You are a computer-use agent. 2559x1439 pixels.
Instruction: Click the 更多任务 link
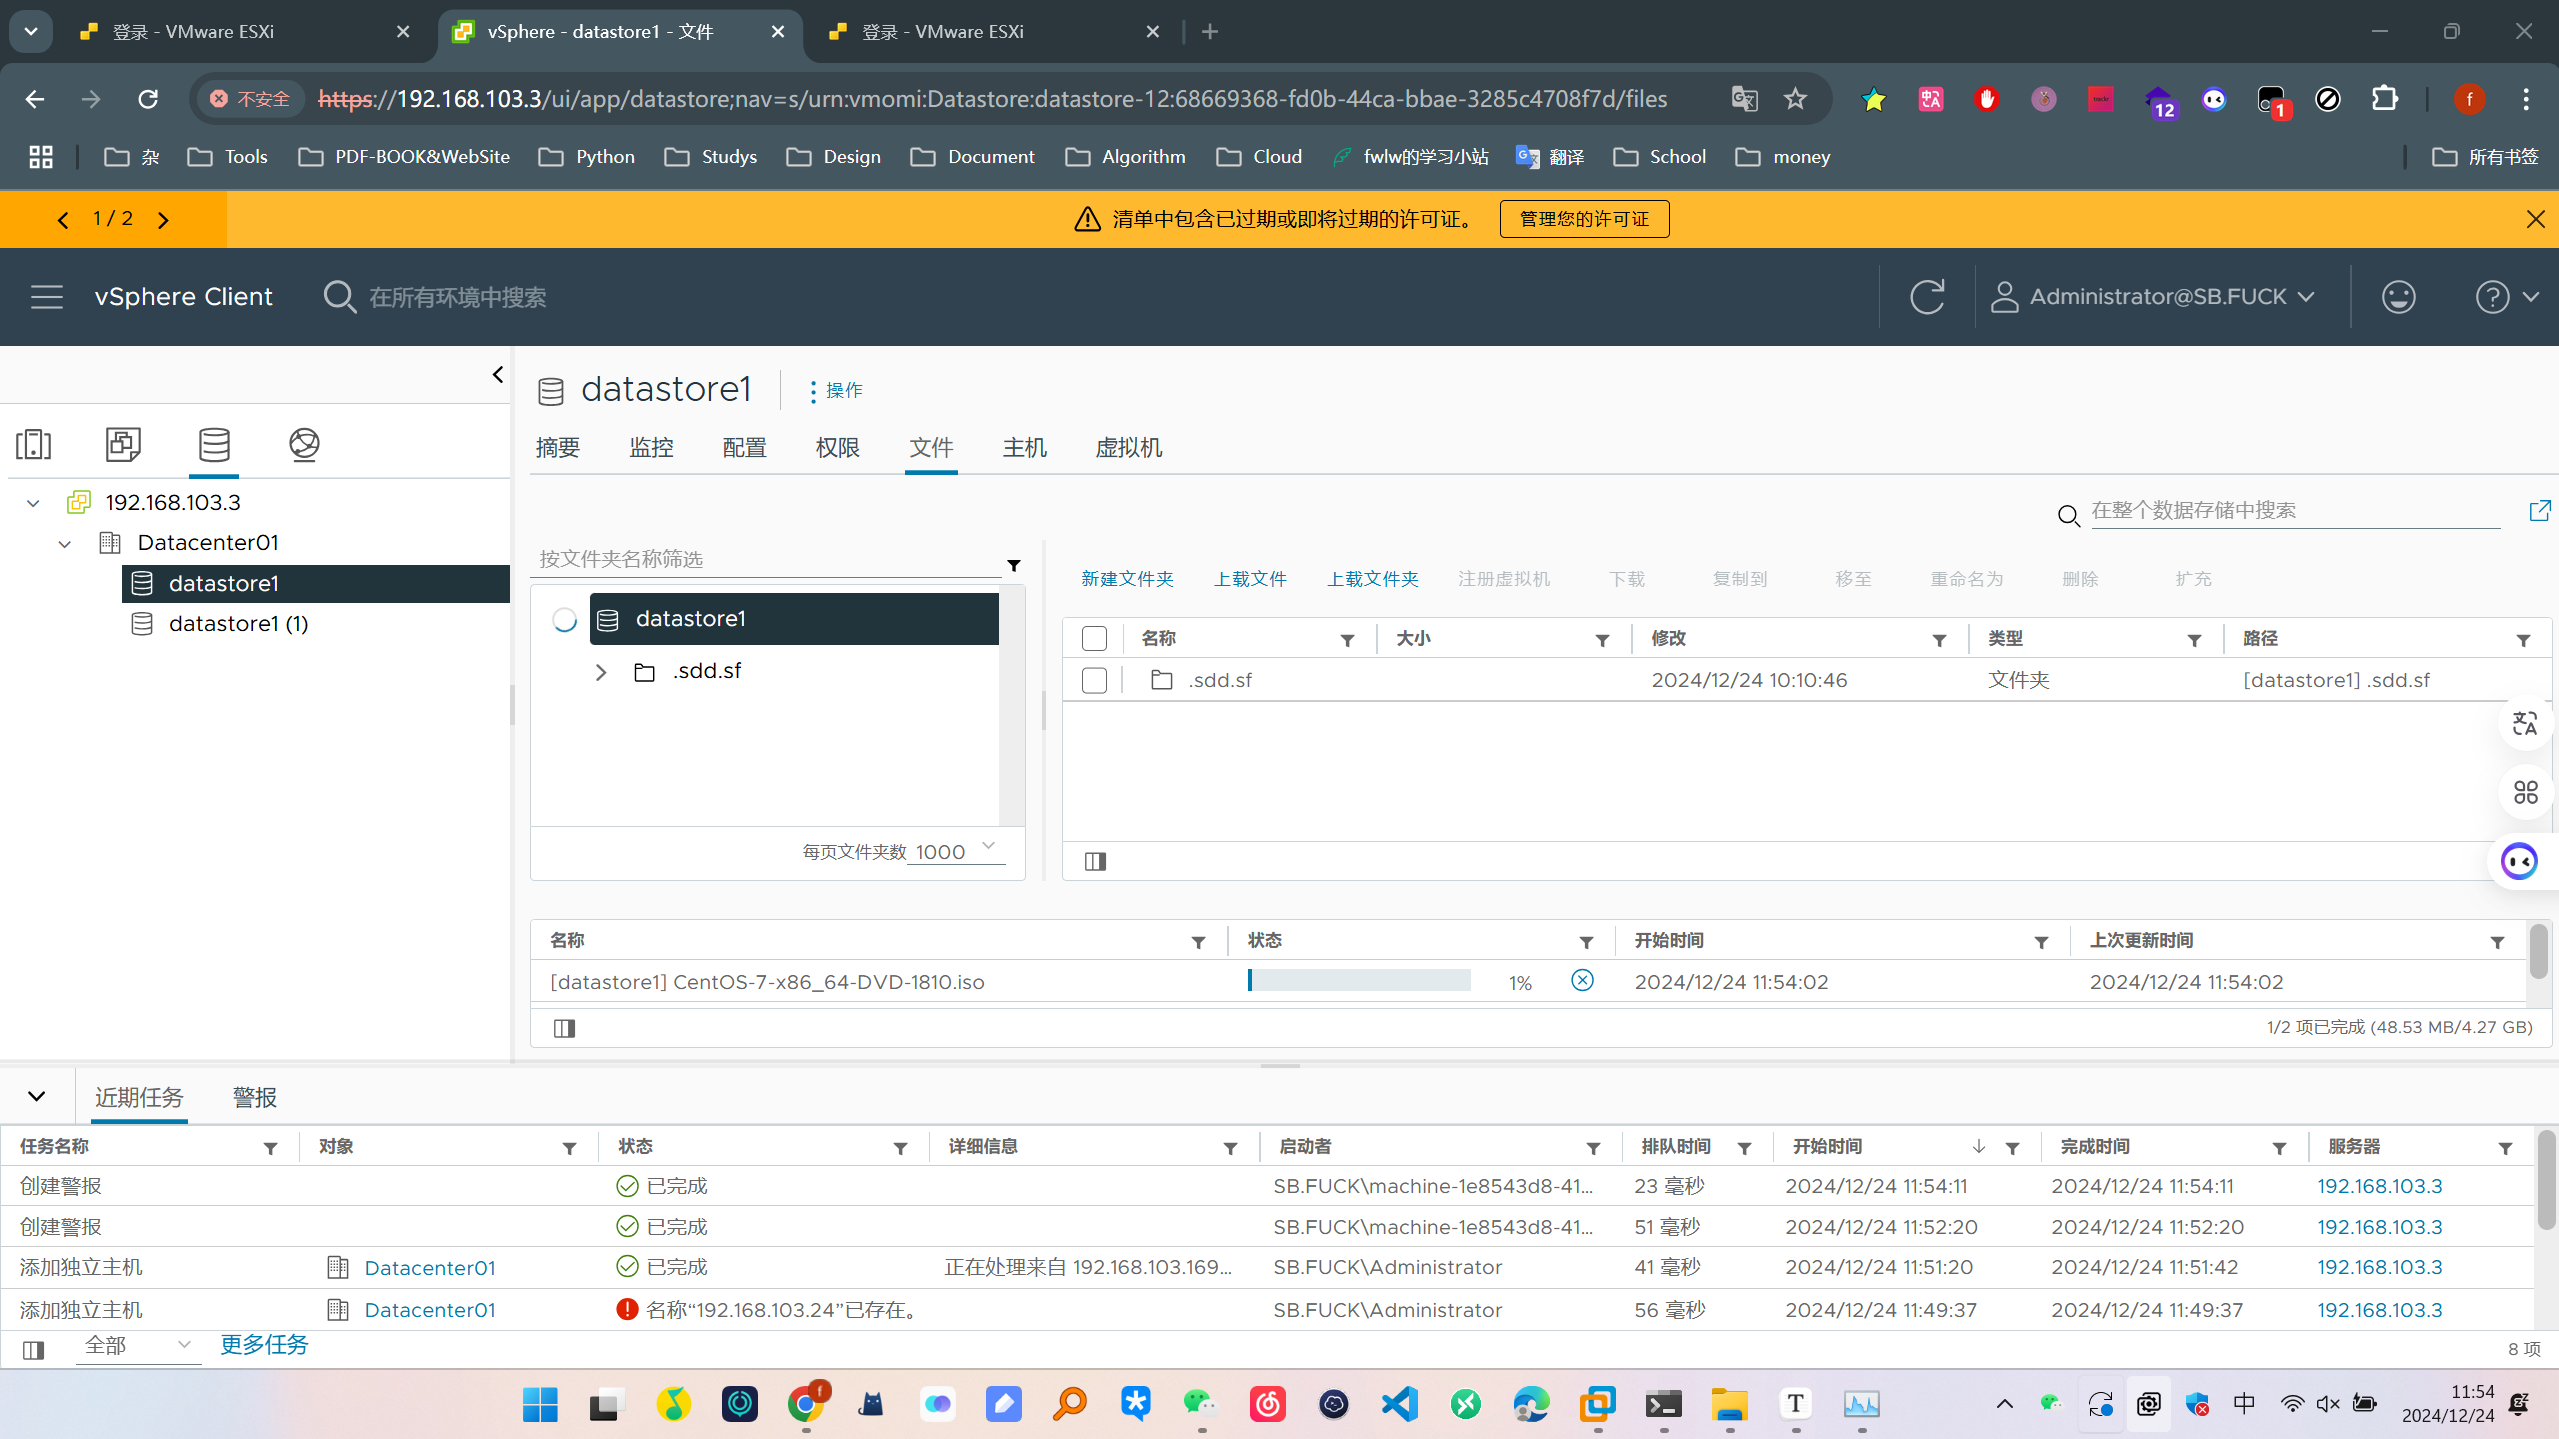[264, 1345]
